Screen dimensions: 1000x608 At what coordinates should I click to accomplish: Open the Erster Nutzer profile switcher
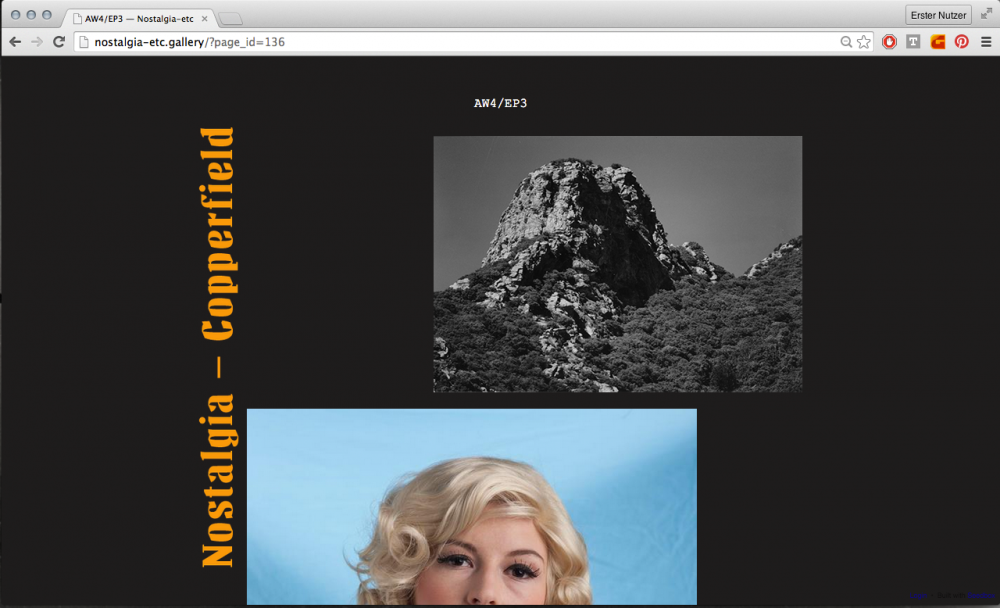click(x=938, y=15)
